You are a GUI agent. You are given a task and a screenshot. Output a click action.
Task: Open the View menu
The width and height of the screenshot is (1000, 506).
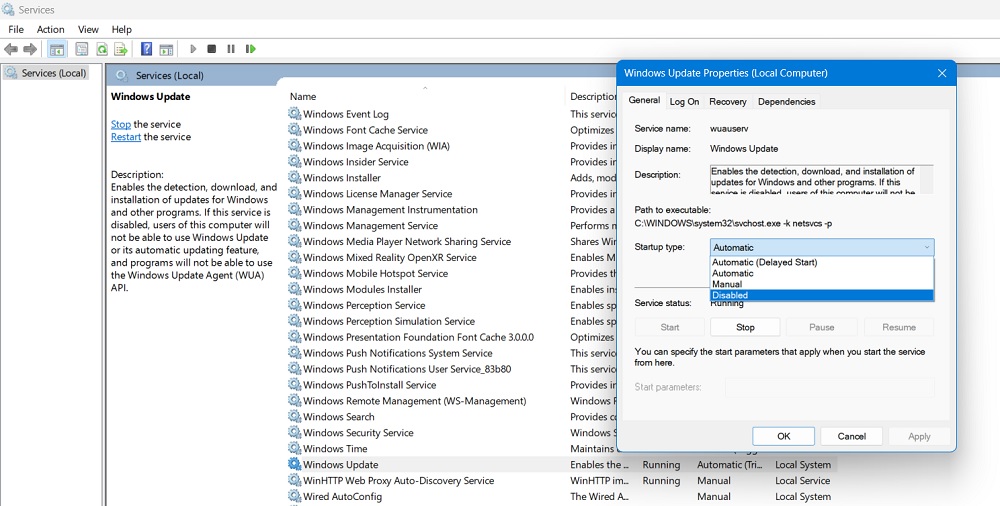point(88,29)
